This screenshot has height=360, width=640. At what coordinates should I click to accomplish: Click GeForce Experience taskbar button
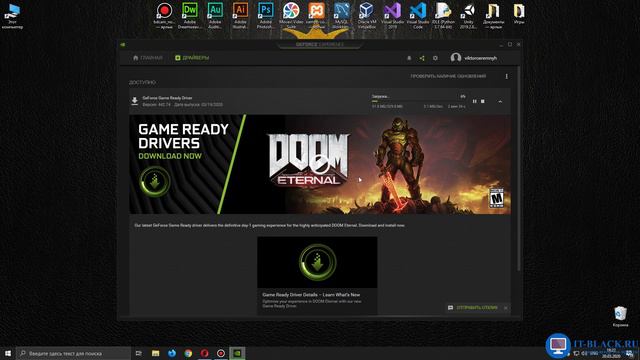(237, 353)
